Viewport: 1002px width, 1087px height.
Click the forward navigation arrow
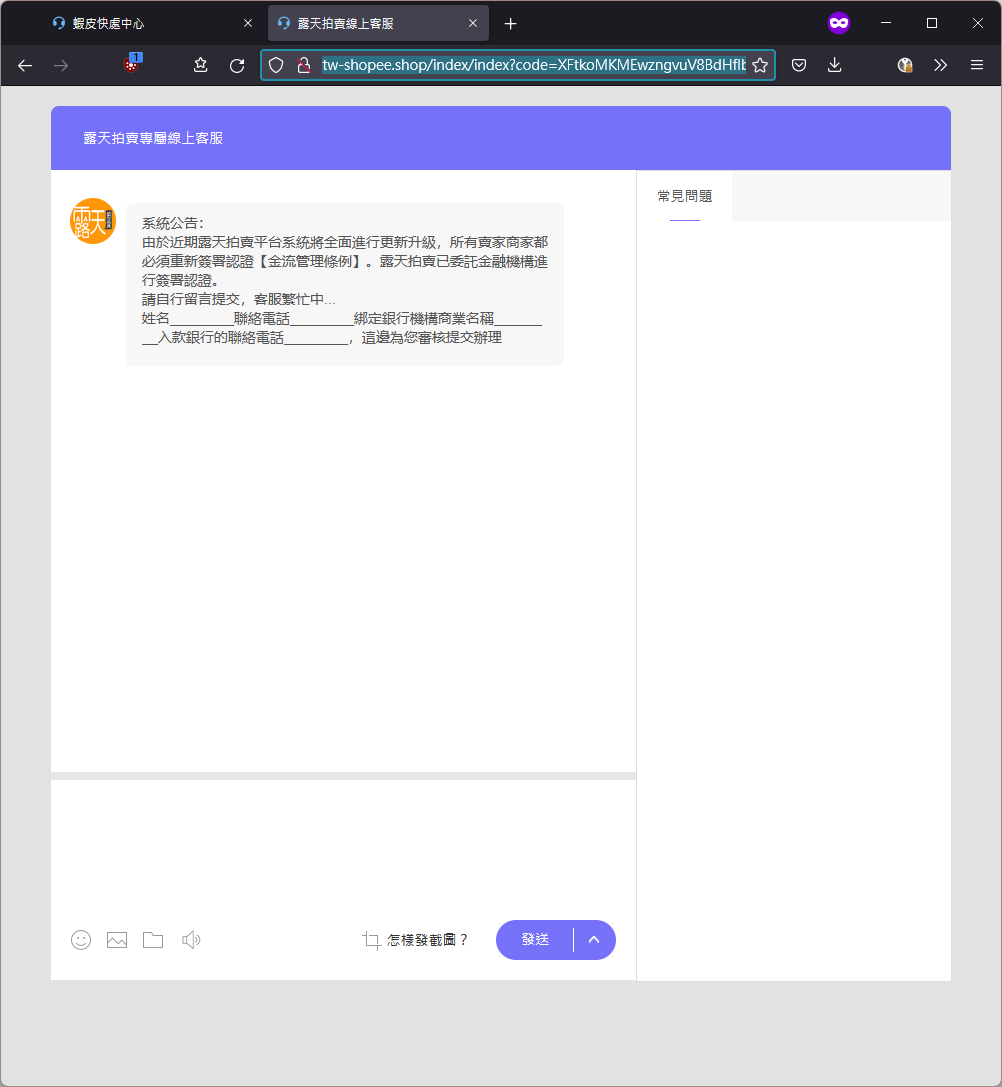(x=61, y=65)
